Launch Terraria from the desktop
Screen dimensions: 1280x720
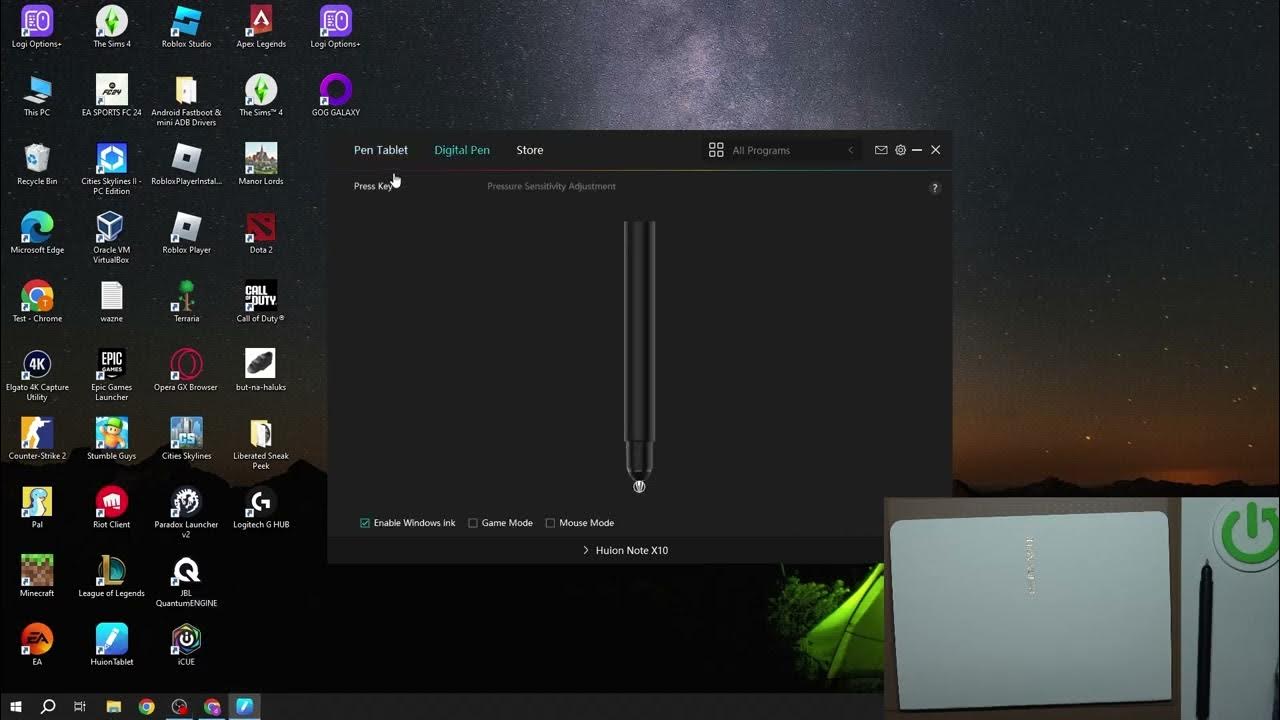coord(186,303)
